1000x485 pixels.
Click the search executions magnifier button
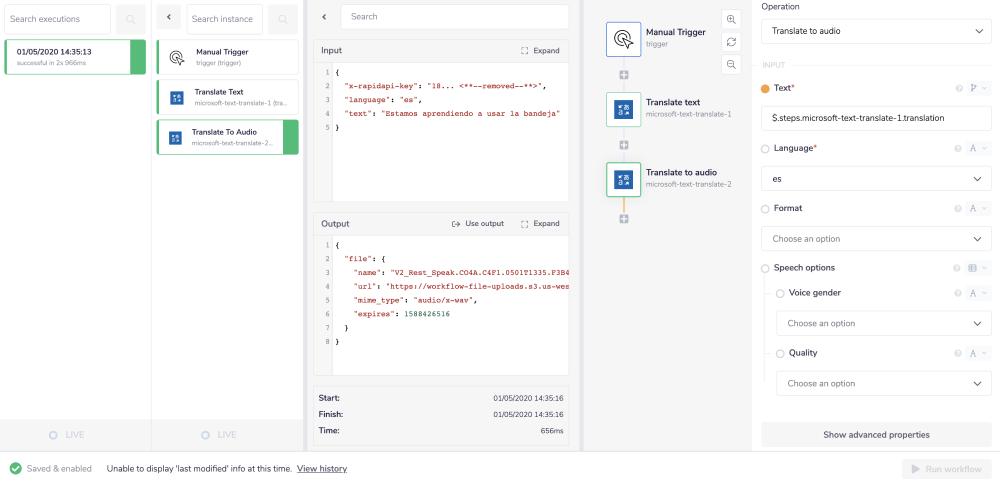pyautogui.click(x=130, y=19)
